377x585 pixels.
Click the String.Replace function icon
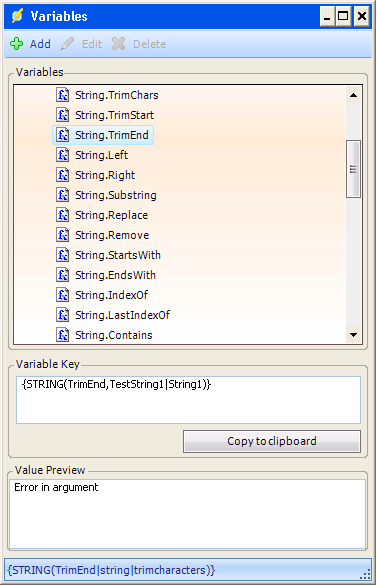63,215
